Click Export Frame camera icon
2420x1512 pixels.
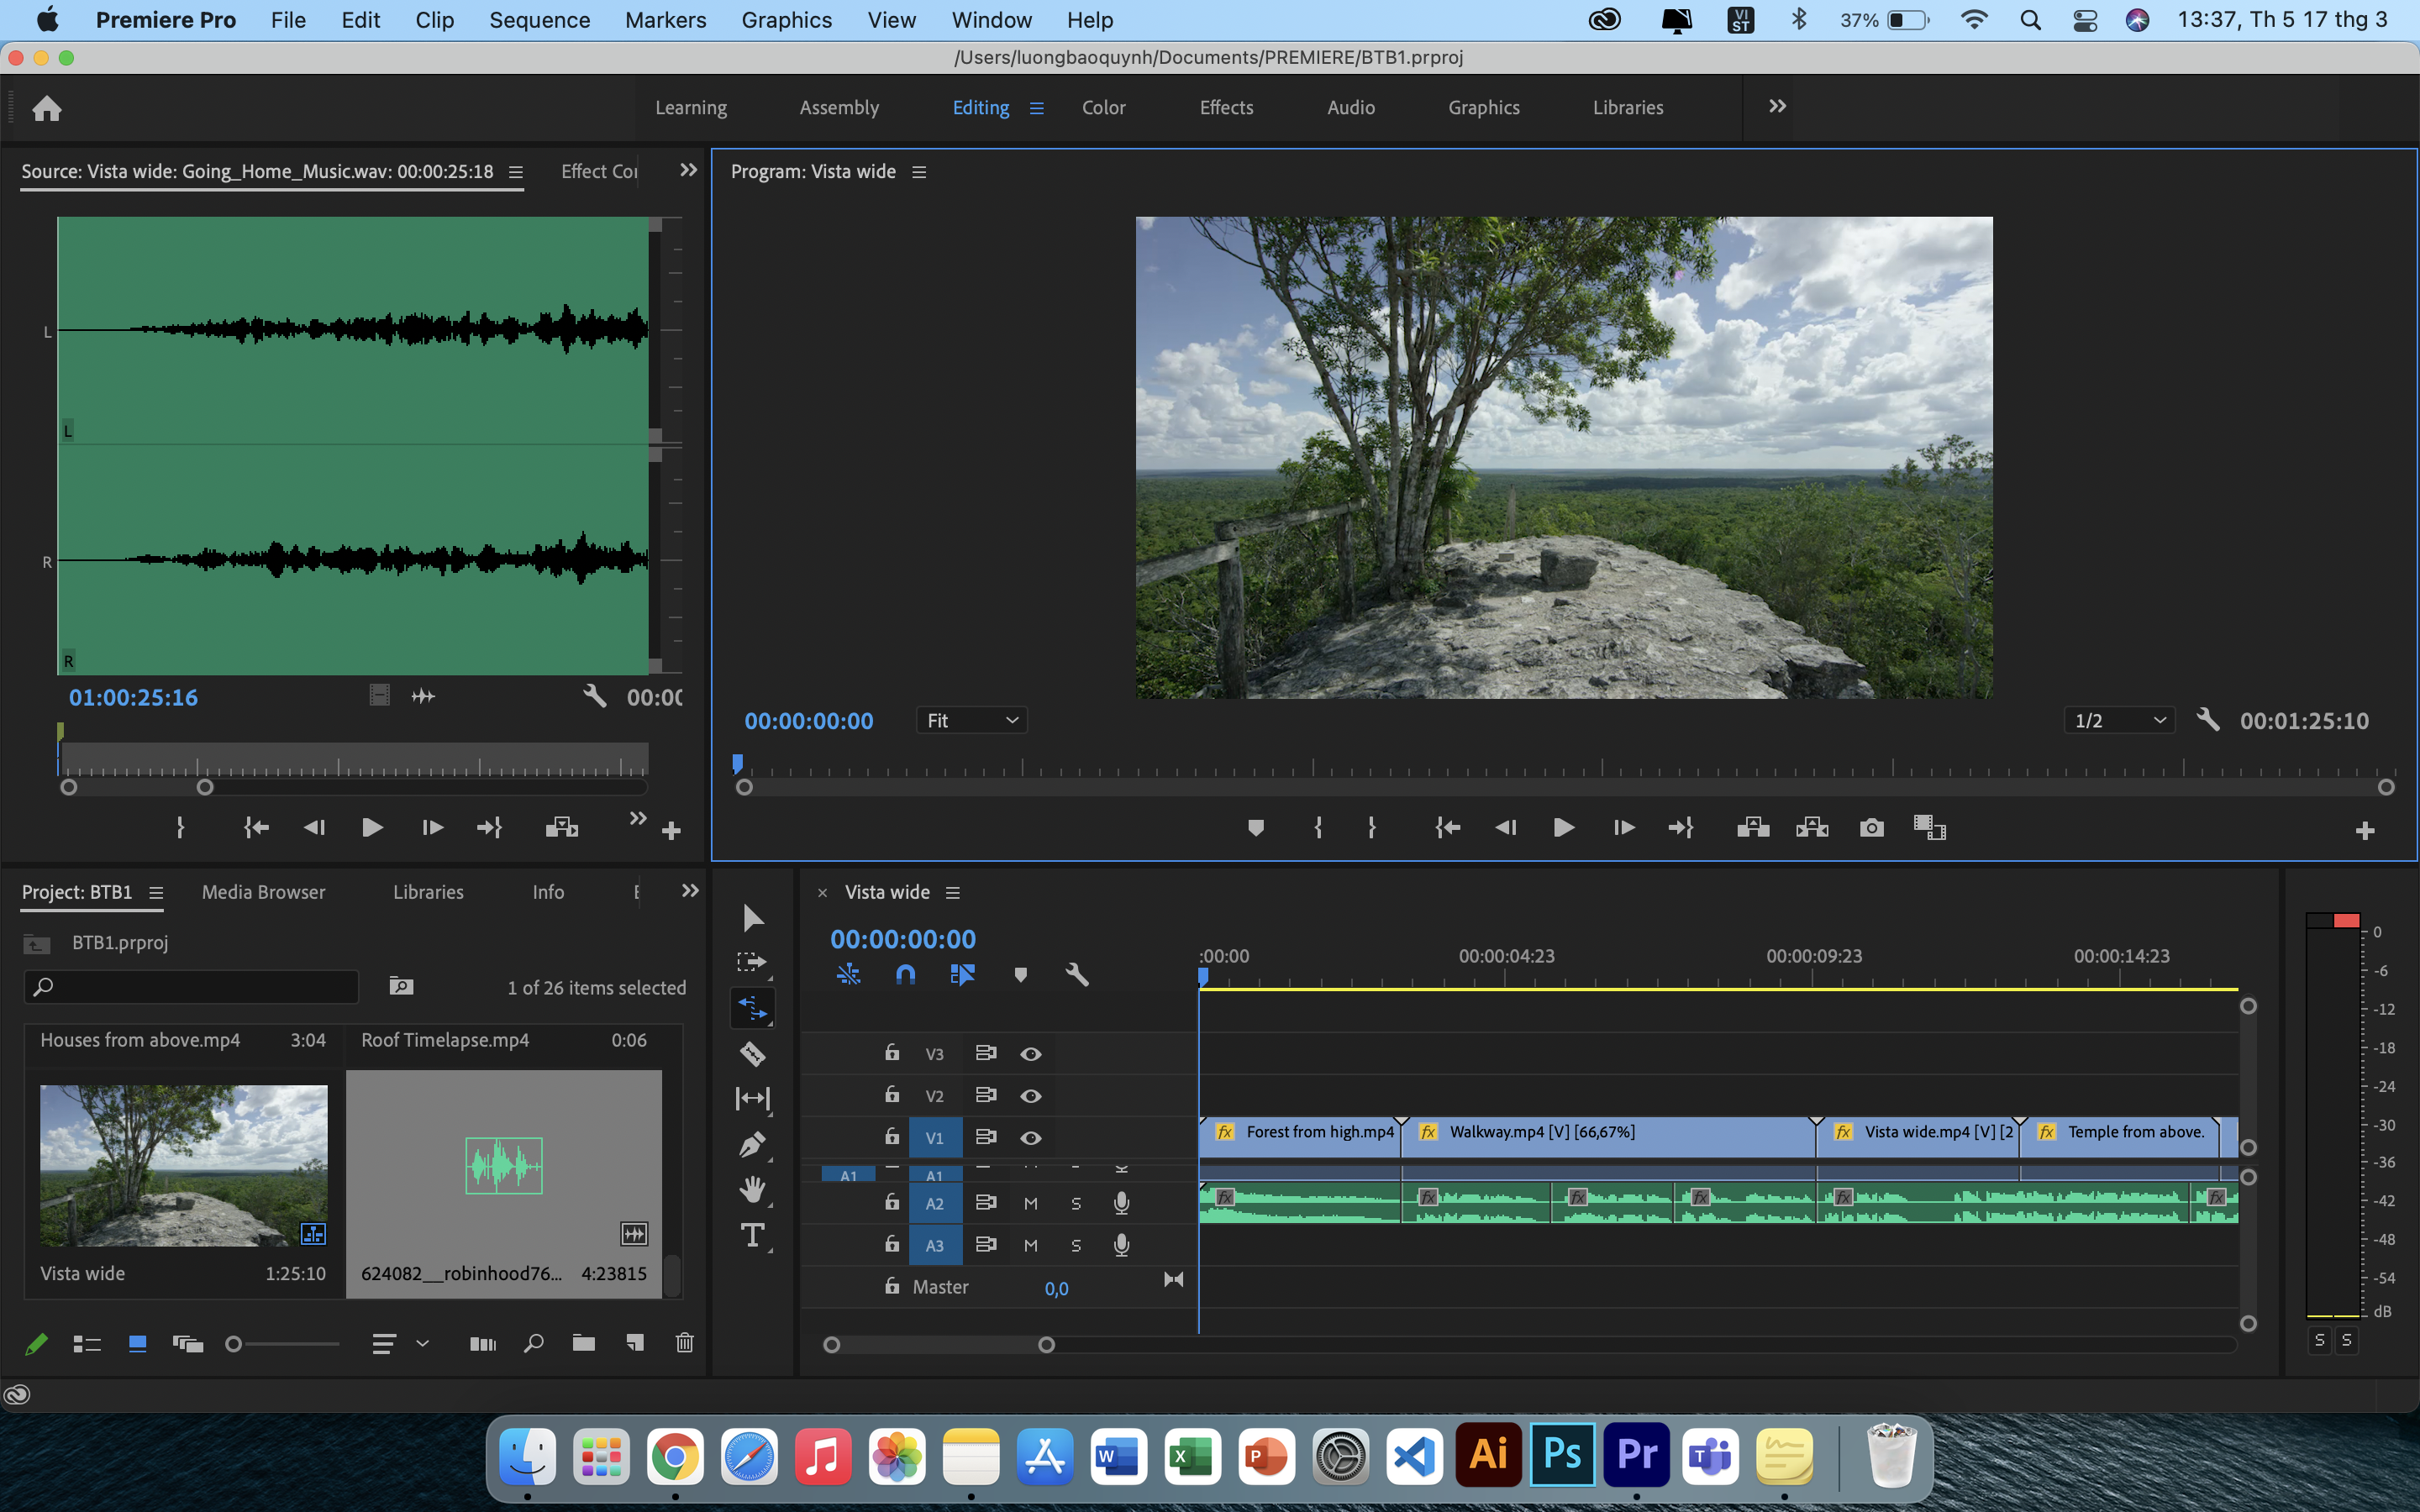(x=1872, y=828)
